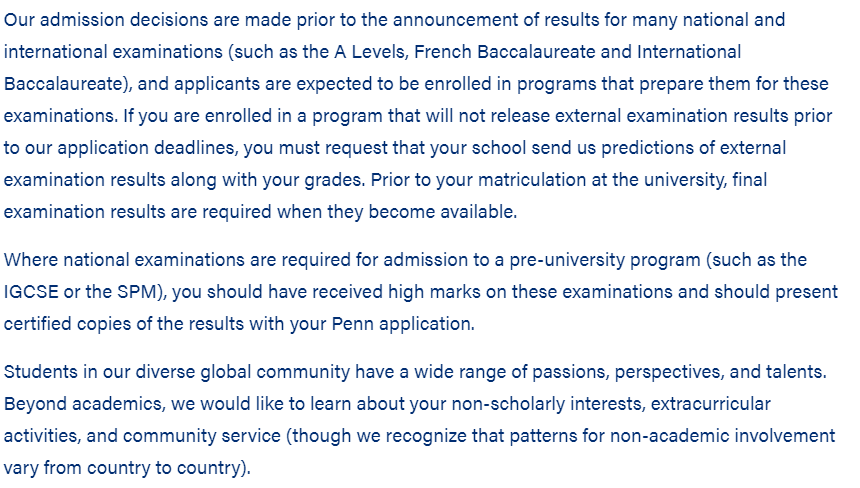Screen dimensions: 860x488
Task: Click the words "Beyond academics"
Action: [x=83, y=404]
